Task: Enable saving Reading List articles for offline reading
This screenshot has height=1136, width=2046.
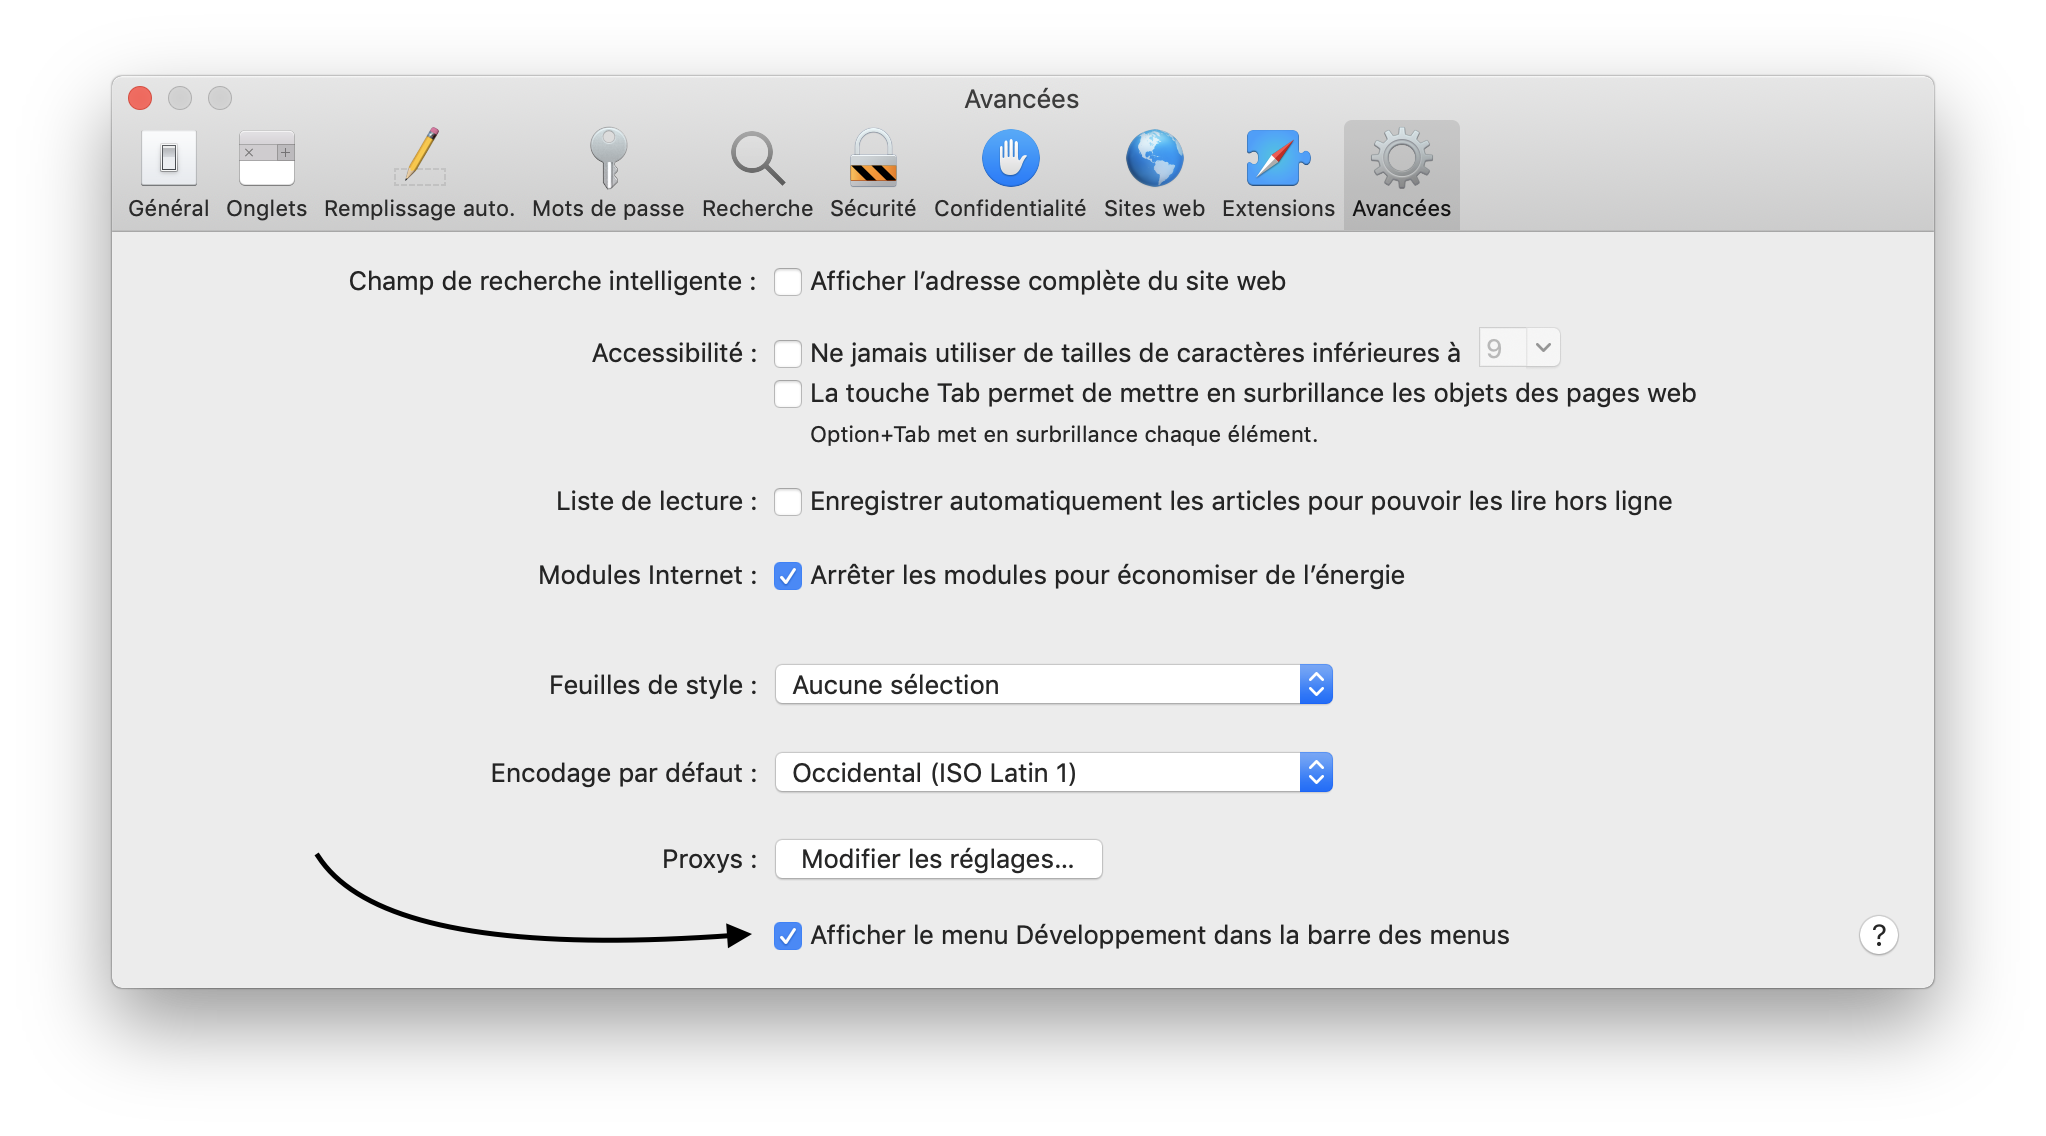Action: (x=788, y=502)
